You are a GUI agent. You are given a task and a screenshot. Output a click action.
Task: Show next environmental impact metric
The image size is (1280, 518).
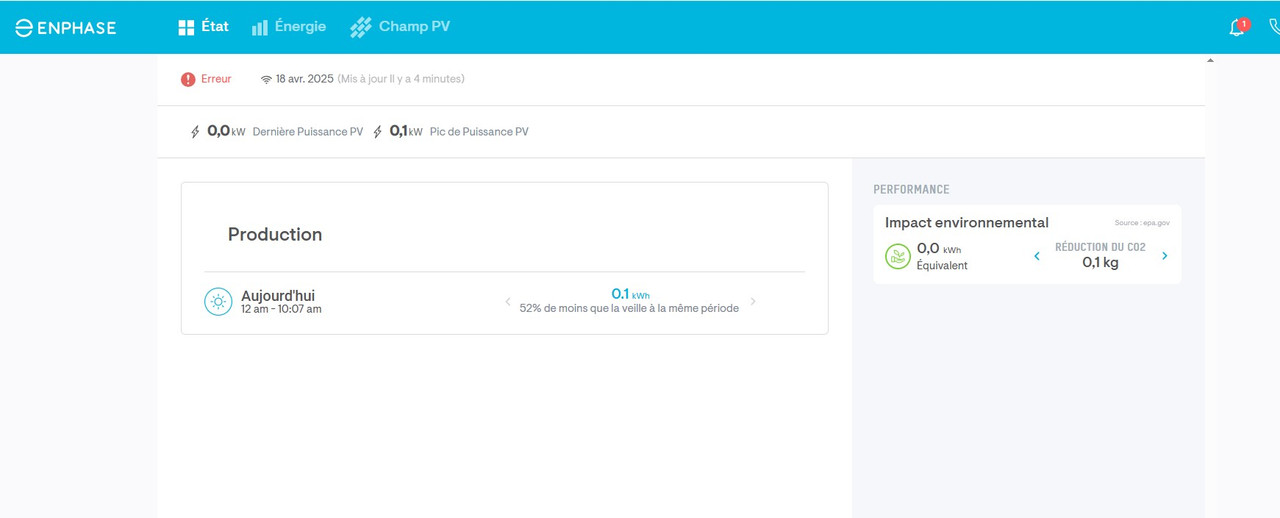(1164, 256)
